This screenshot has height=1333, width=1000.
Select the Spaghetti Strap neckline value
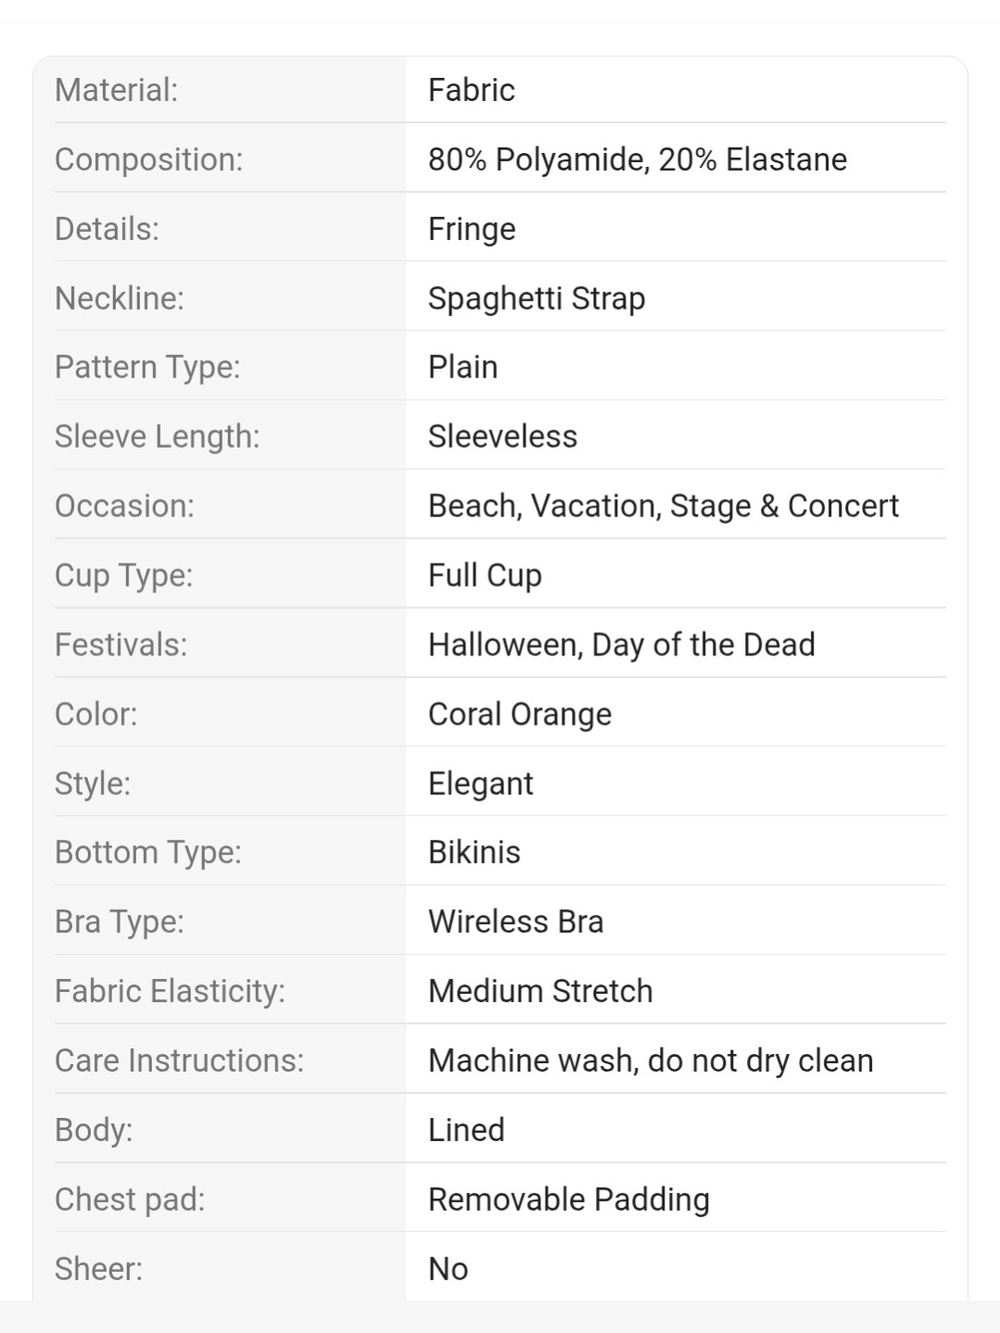tap(536, 298)
